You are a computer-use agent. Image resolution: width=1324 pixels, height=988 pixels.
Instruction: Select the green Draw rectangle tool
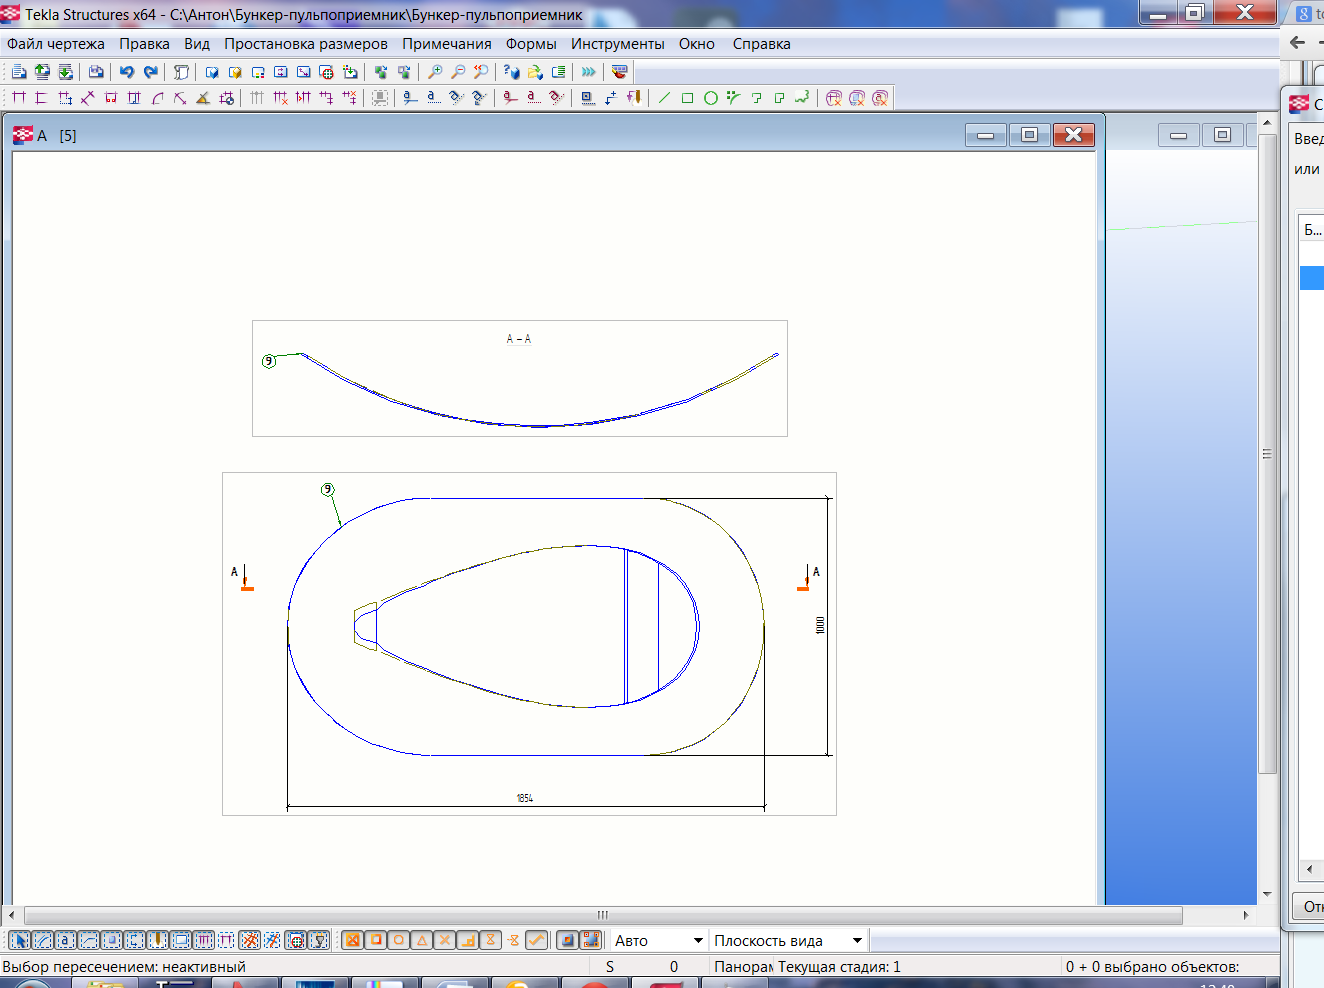tap(687, 98)
